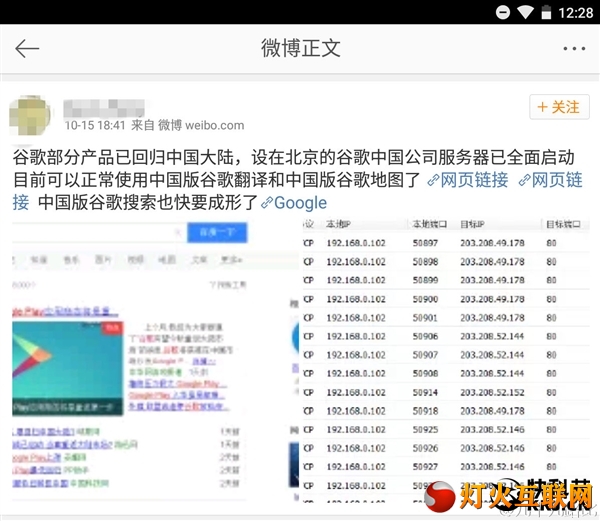Select port cell 50898 in table
Screen dimensions: 600x521
(x=425, y=262)
